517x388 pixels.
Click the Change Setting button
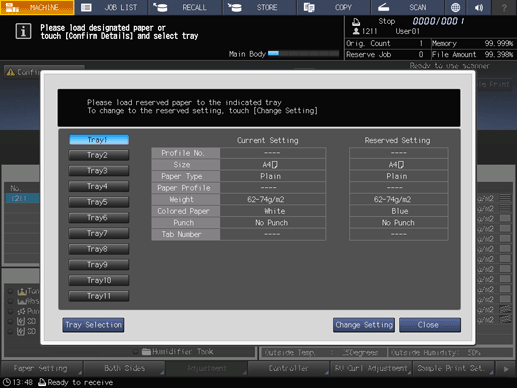[x=364, y=325]
